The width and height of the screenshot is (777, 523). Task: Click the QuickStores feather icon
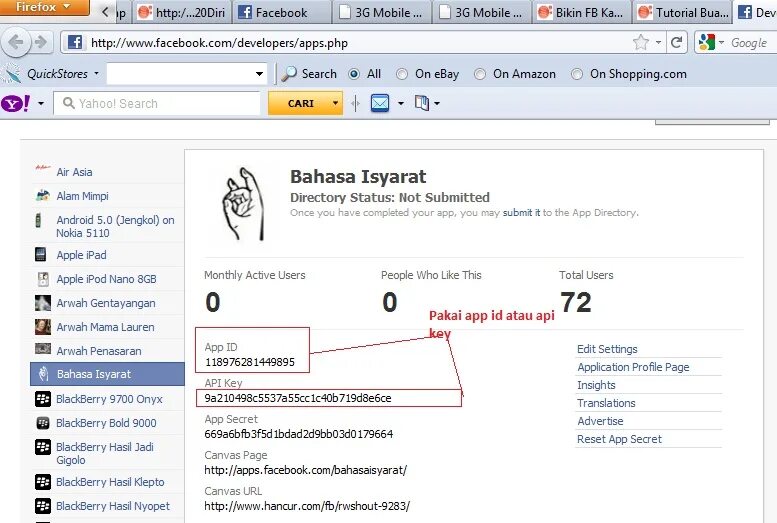(x=12, y=74)
